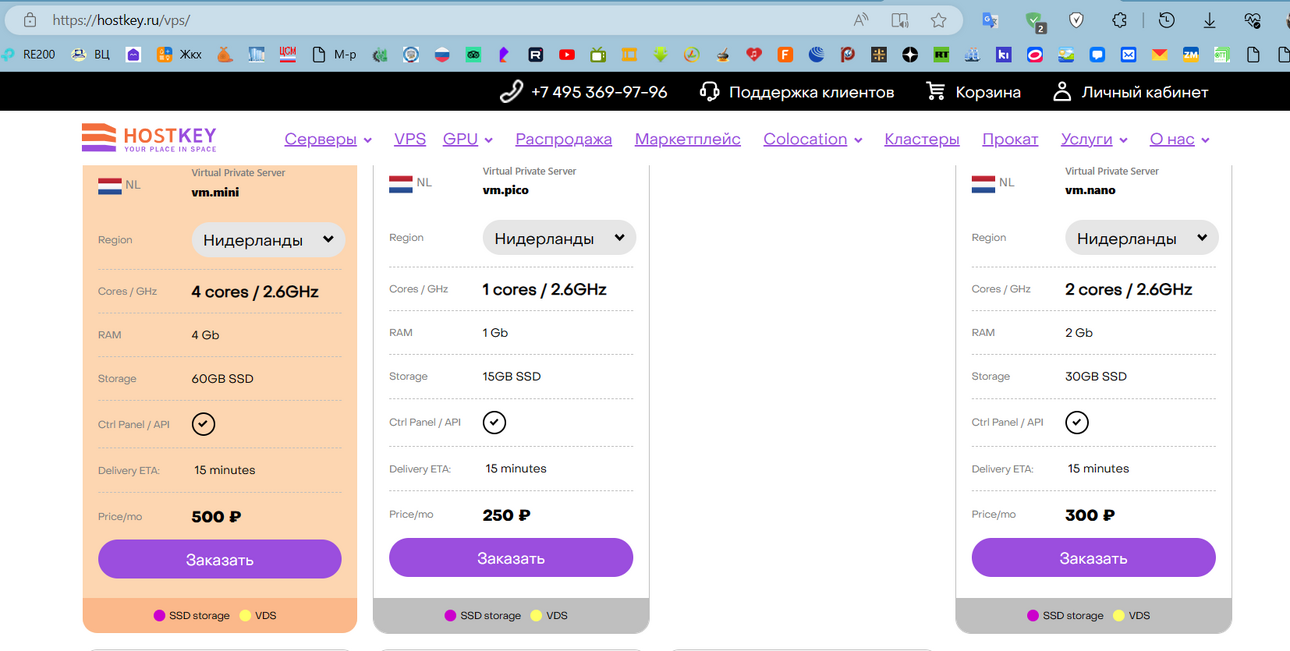Open the М-р bookmark
Image resolution: width=1290 pixels, height=651 pixels.
click(334, 55)
